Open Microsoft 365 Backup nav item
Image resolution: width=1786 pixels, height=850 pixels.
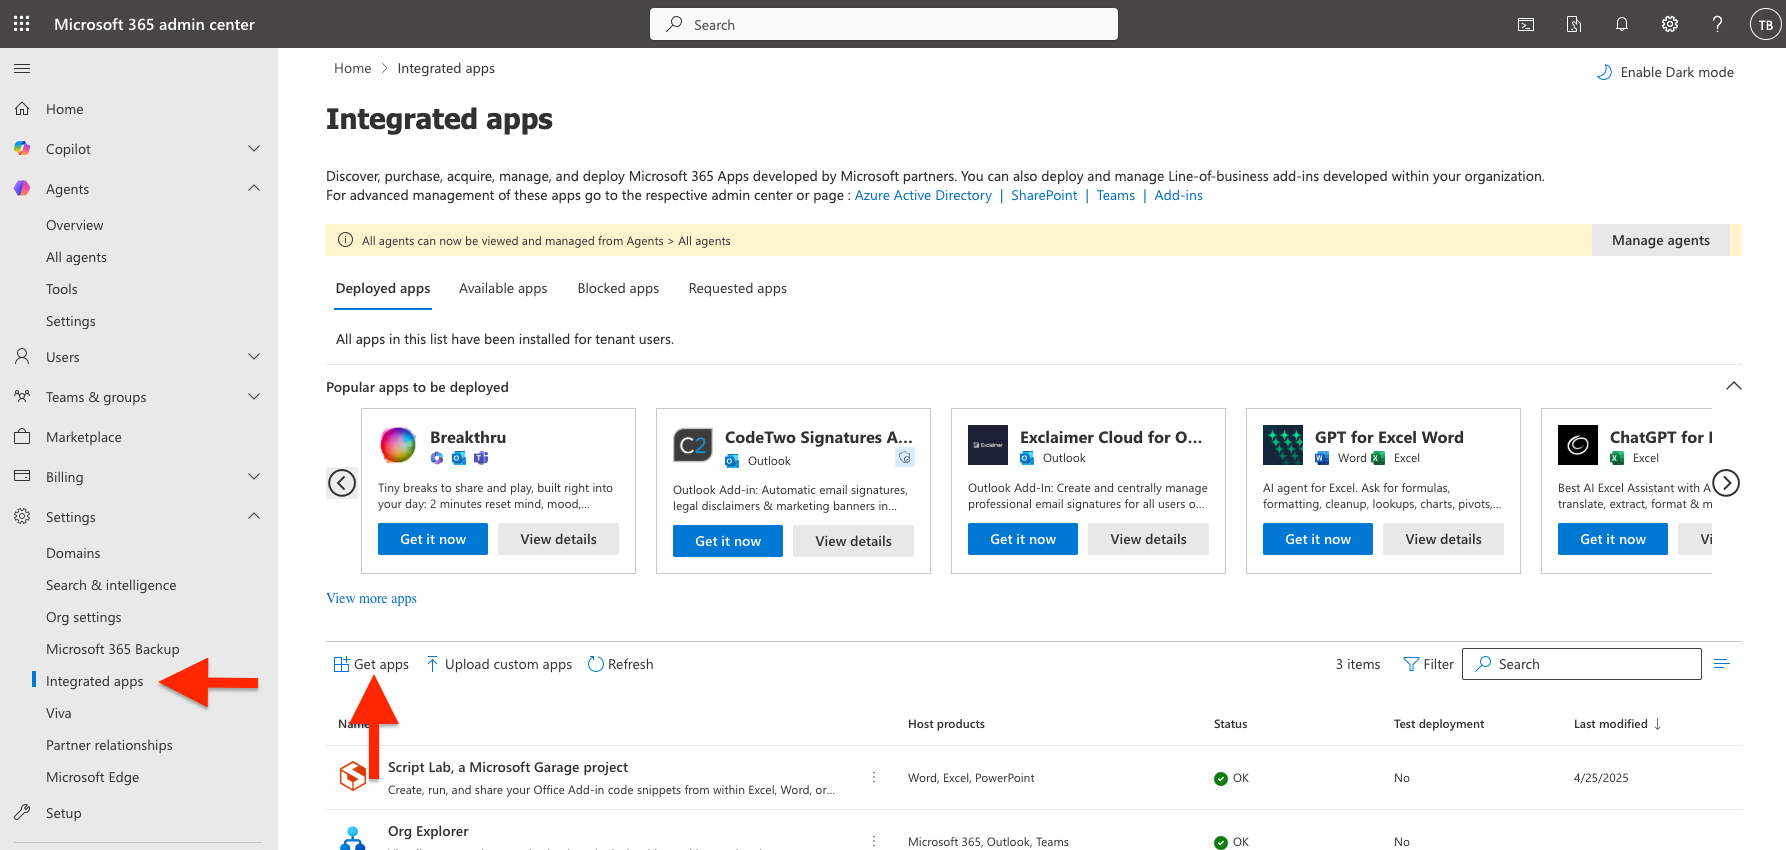pyautogui.click(x=113, y=649)
